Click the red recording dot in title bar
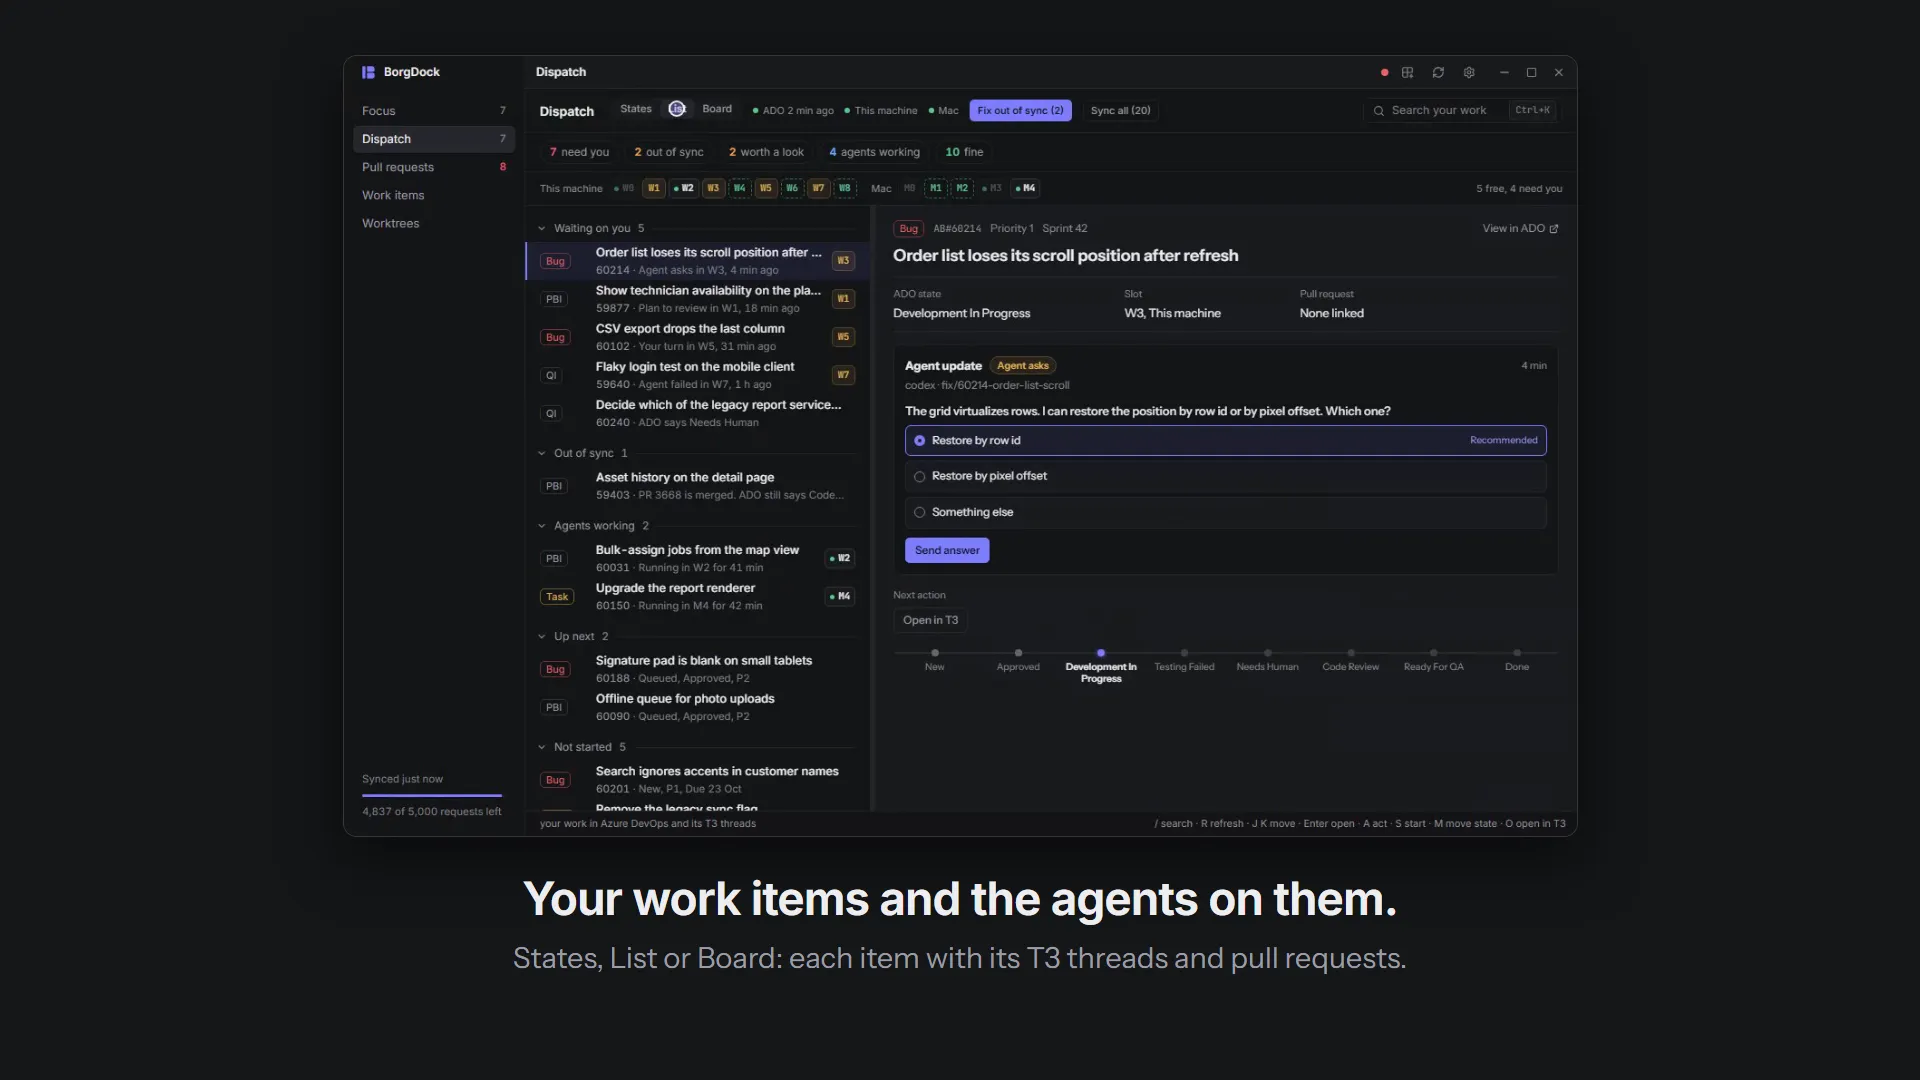Image resolution: width=1920 pixels, height=1080 pixels. point(1384,72)
